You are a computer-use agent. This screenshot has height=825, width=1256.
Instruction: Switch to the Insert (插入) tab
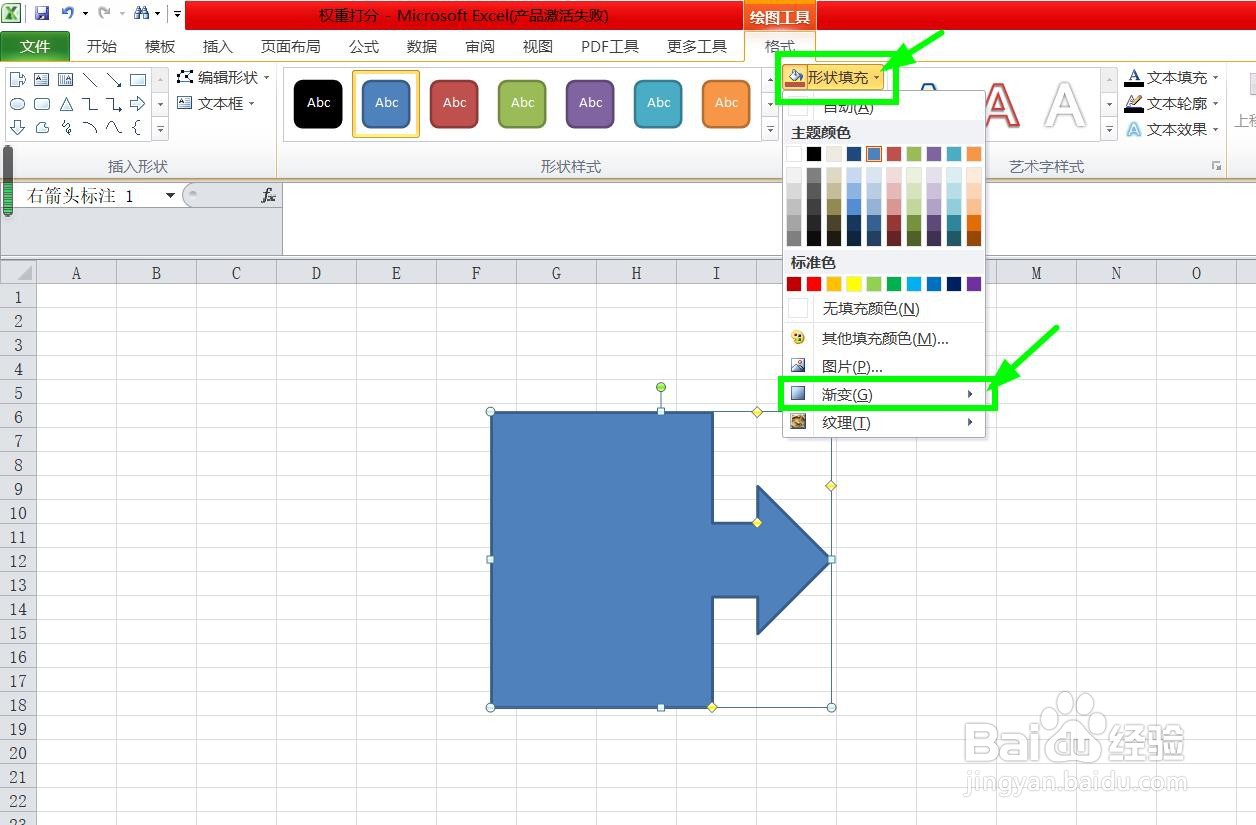tap(218, 46)
